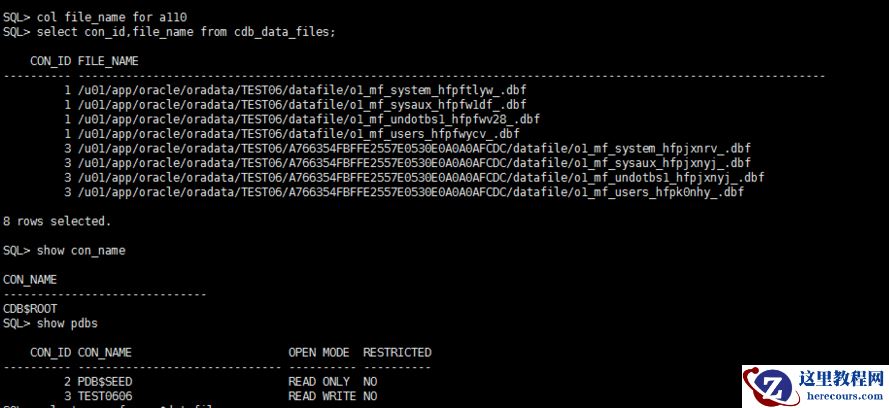Click the FILE_NAME column header
Image resolution: width=889 pixels, height=408 pixels.
(x=108, y=61)
